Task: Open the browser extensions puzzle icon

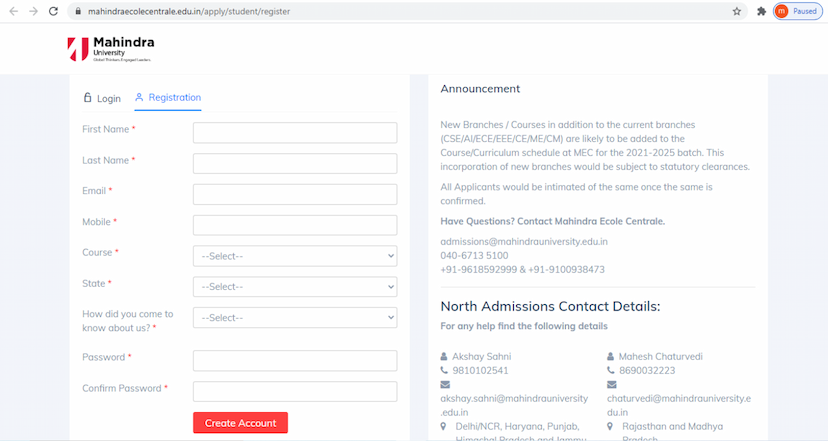Action: point(761,11)
